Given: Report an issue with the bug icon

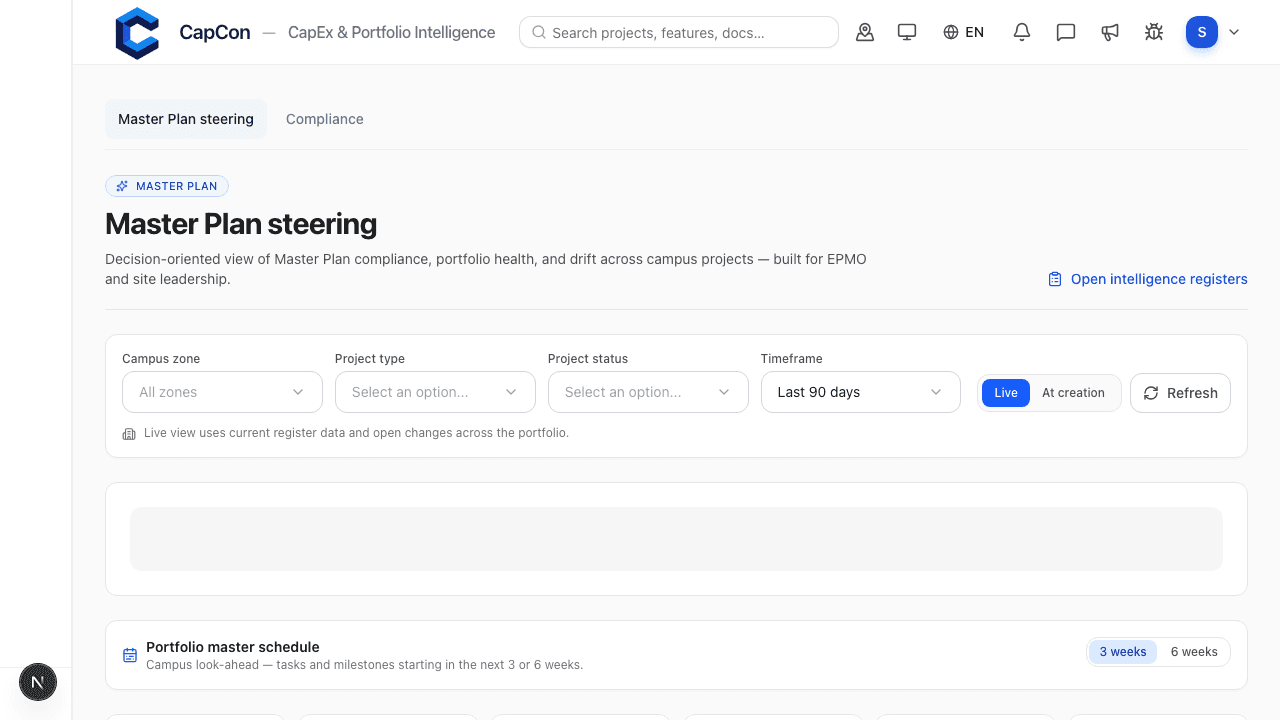Looking at the screenshot, I should [x=1154, y=32].
